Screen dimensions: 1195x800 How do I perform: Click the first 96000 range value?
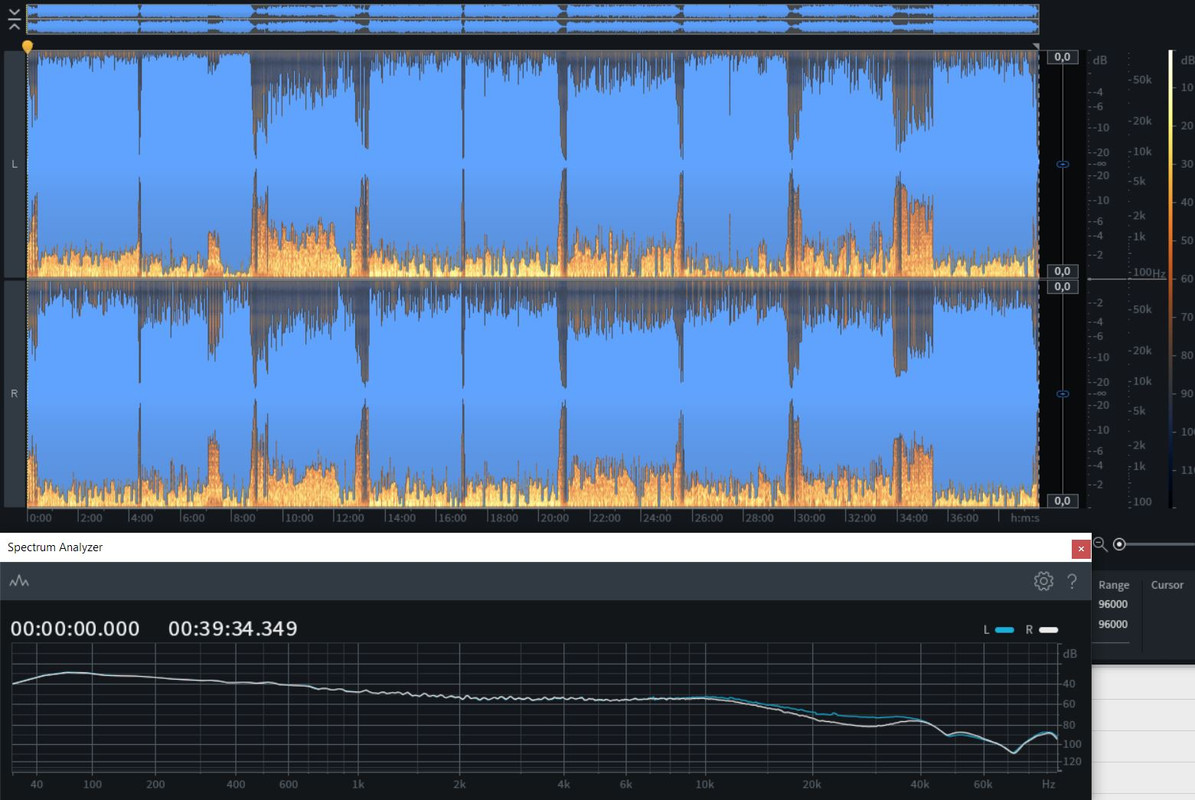pyautogui.click(x=1113, y=604)
